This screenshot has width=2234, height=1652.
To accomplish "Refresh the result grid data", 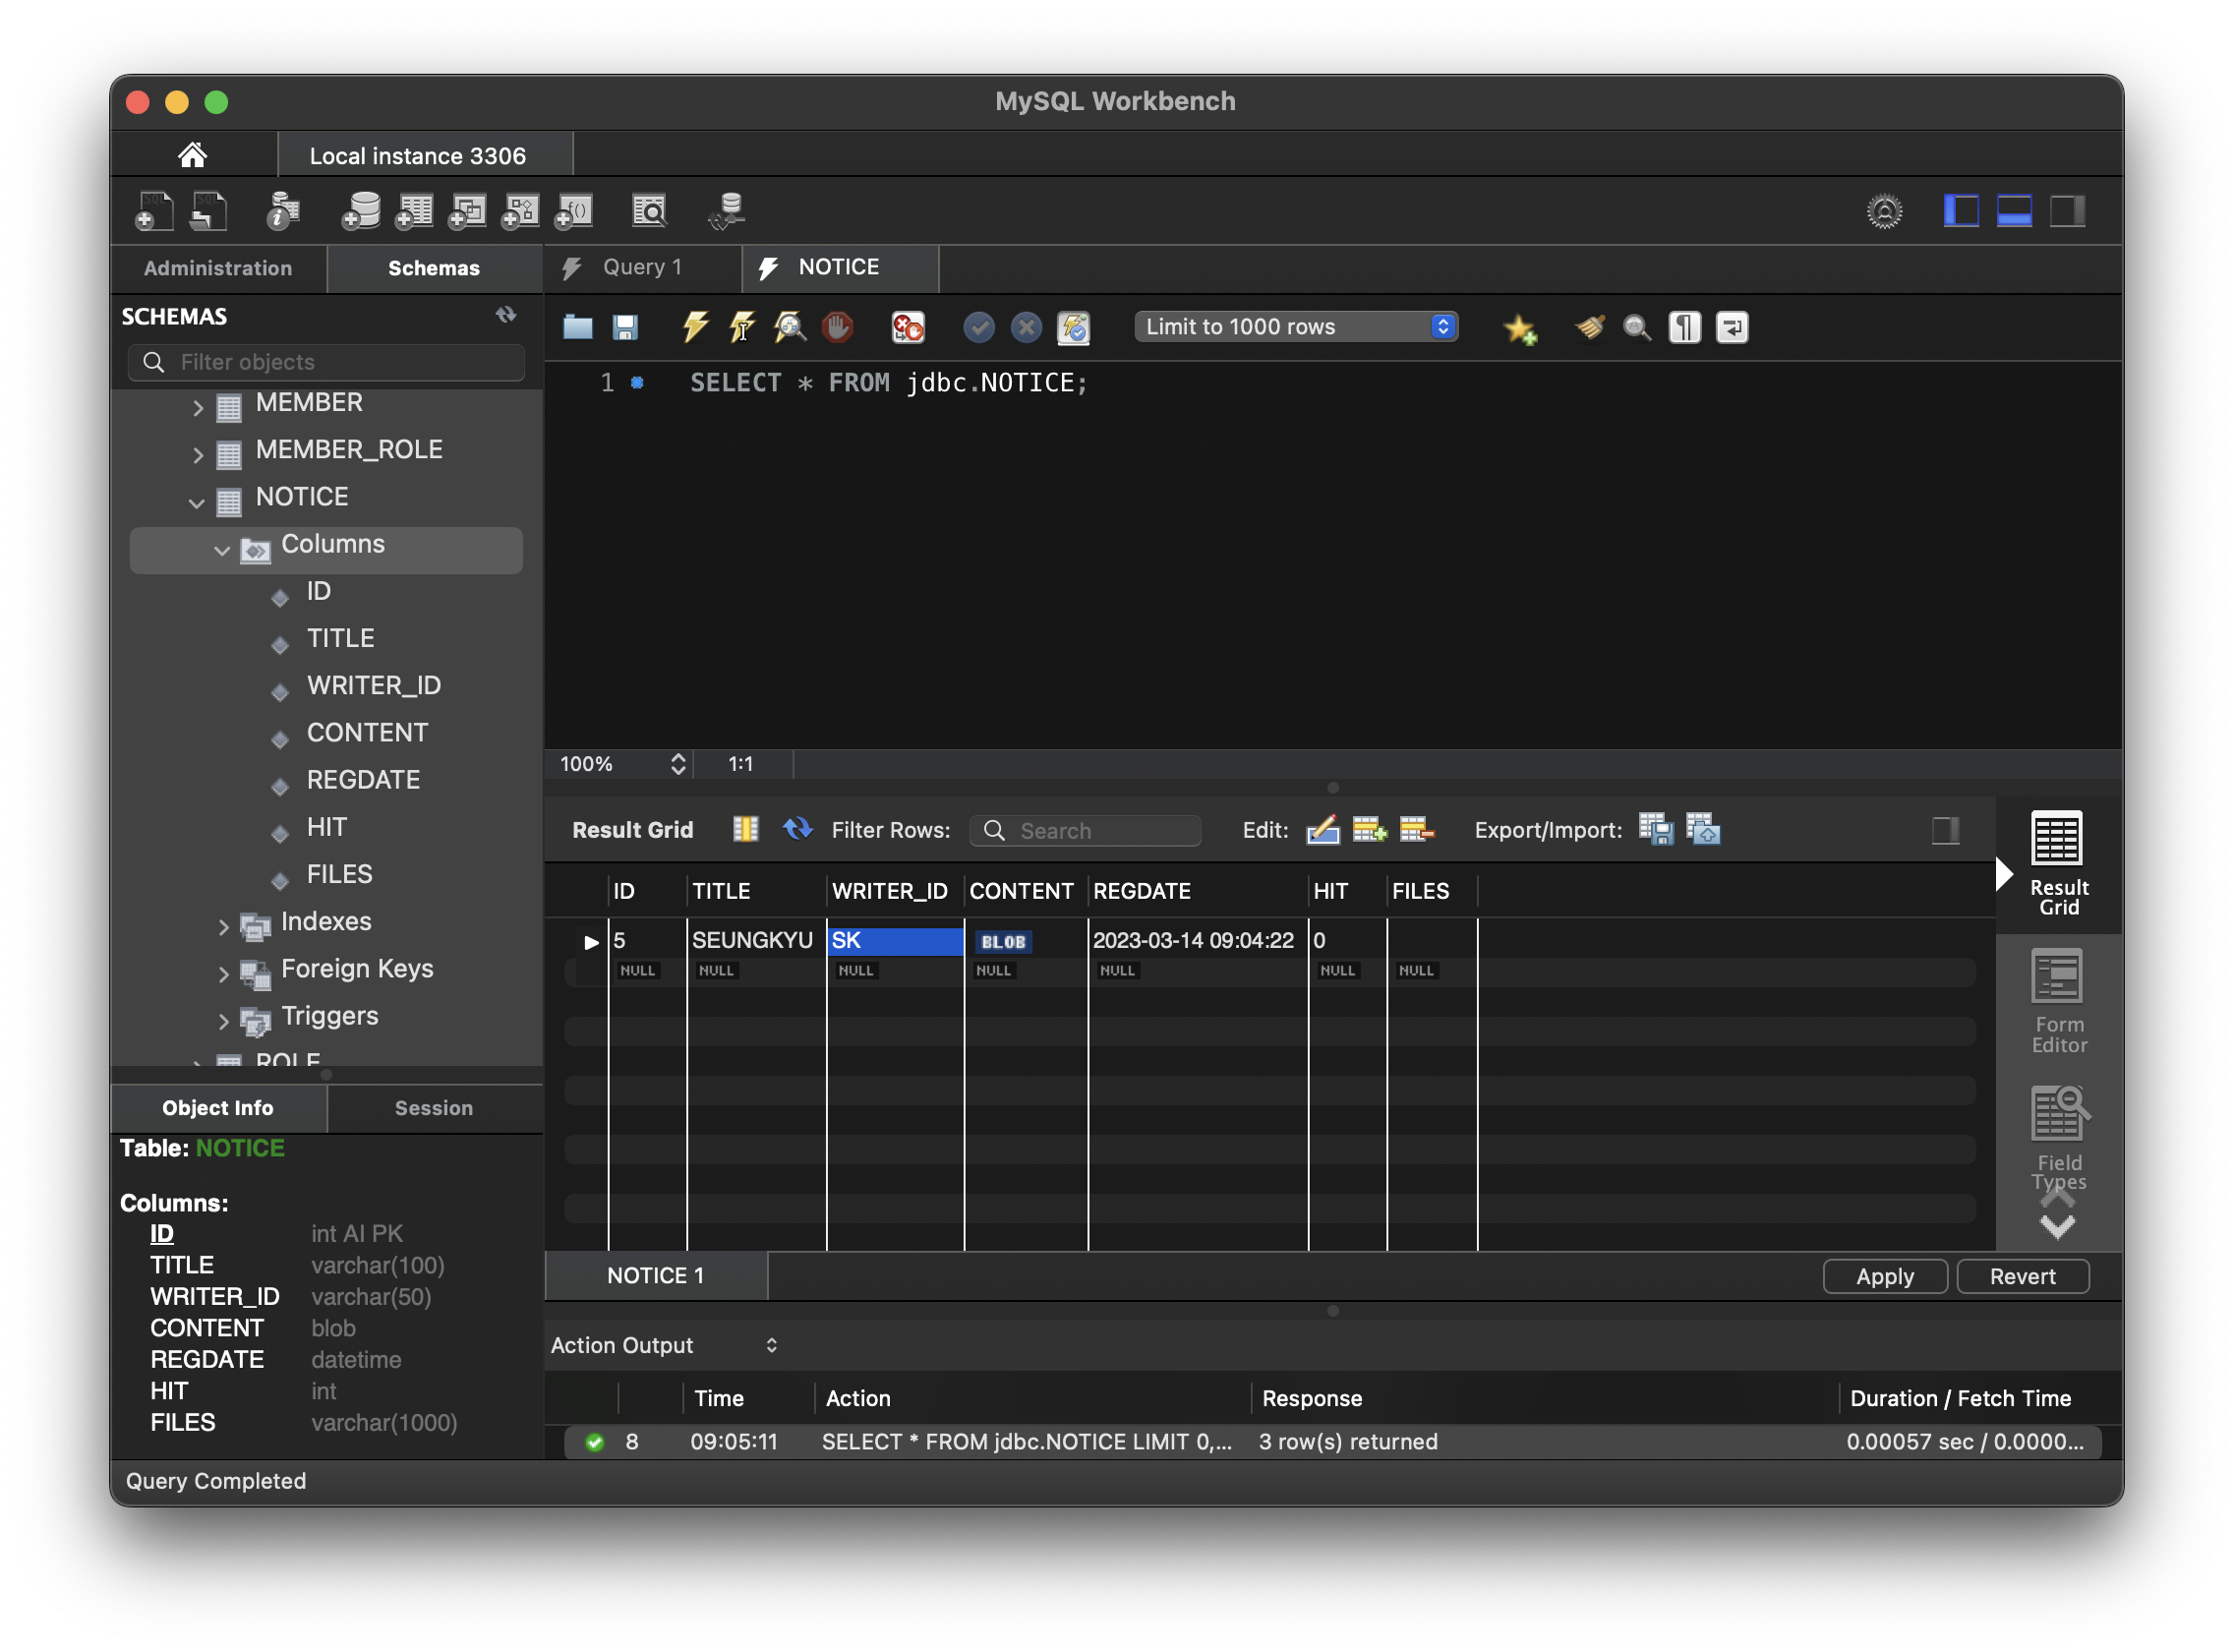I will click(x=797, y=829).
